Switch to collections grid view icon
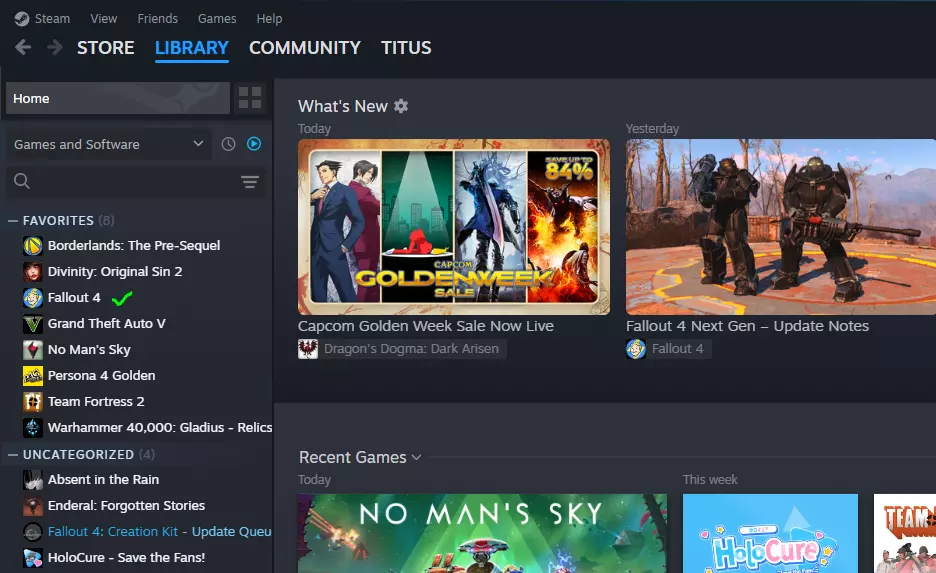The height and width of the screenshot is (573, 936). [x=250, y=97]
